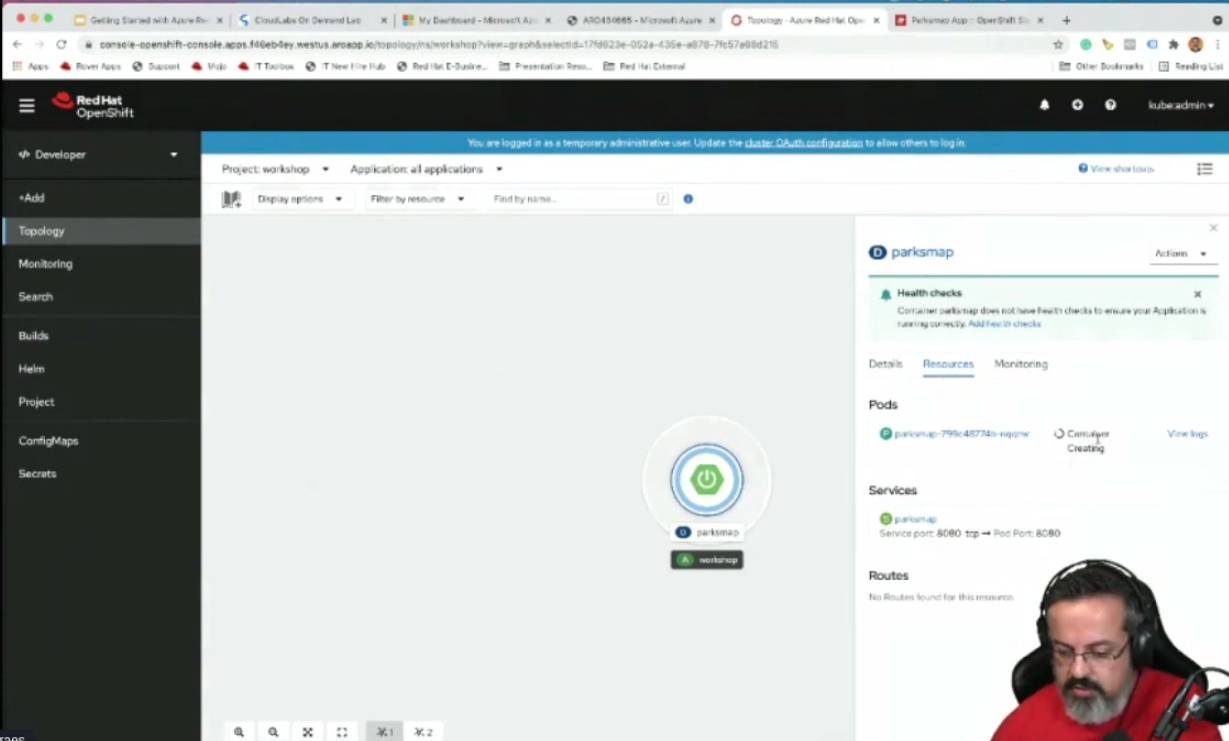Open Other Bookmarks folder

pos(1101,66)
